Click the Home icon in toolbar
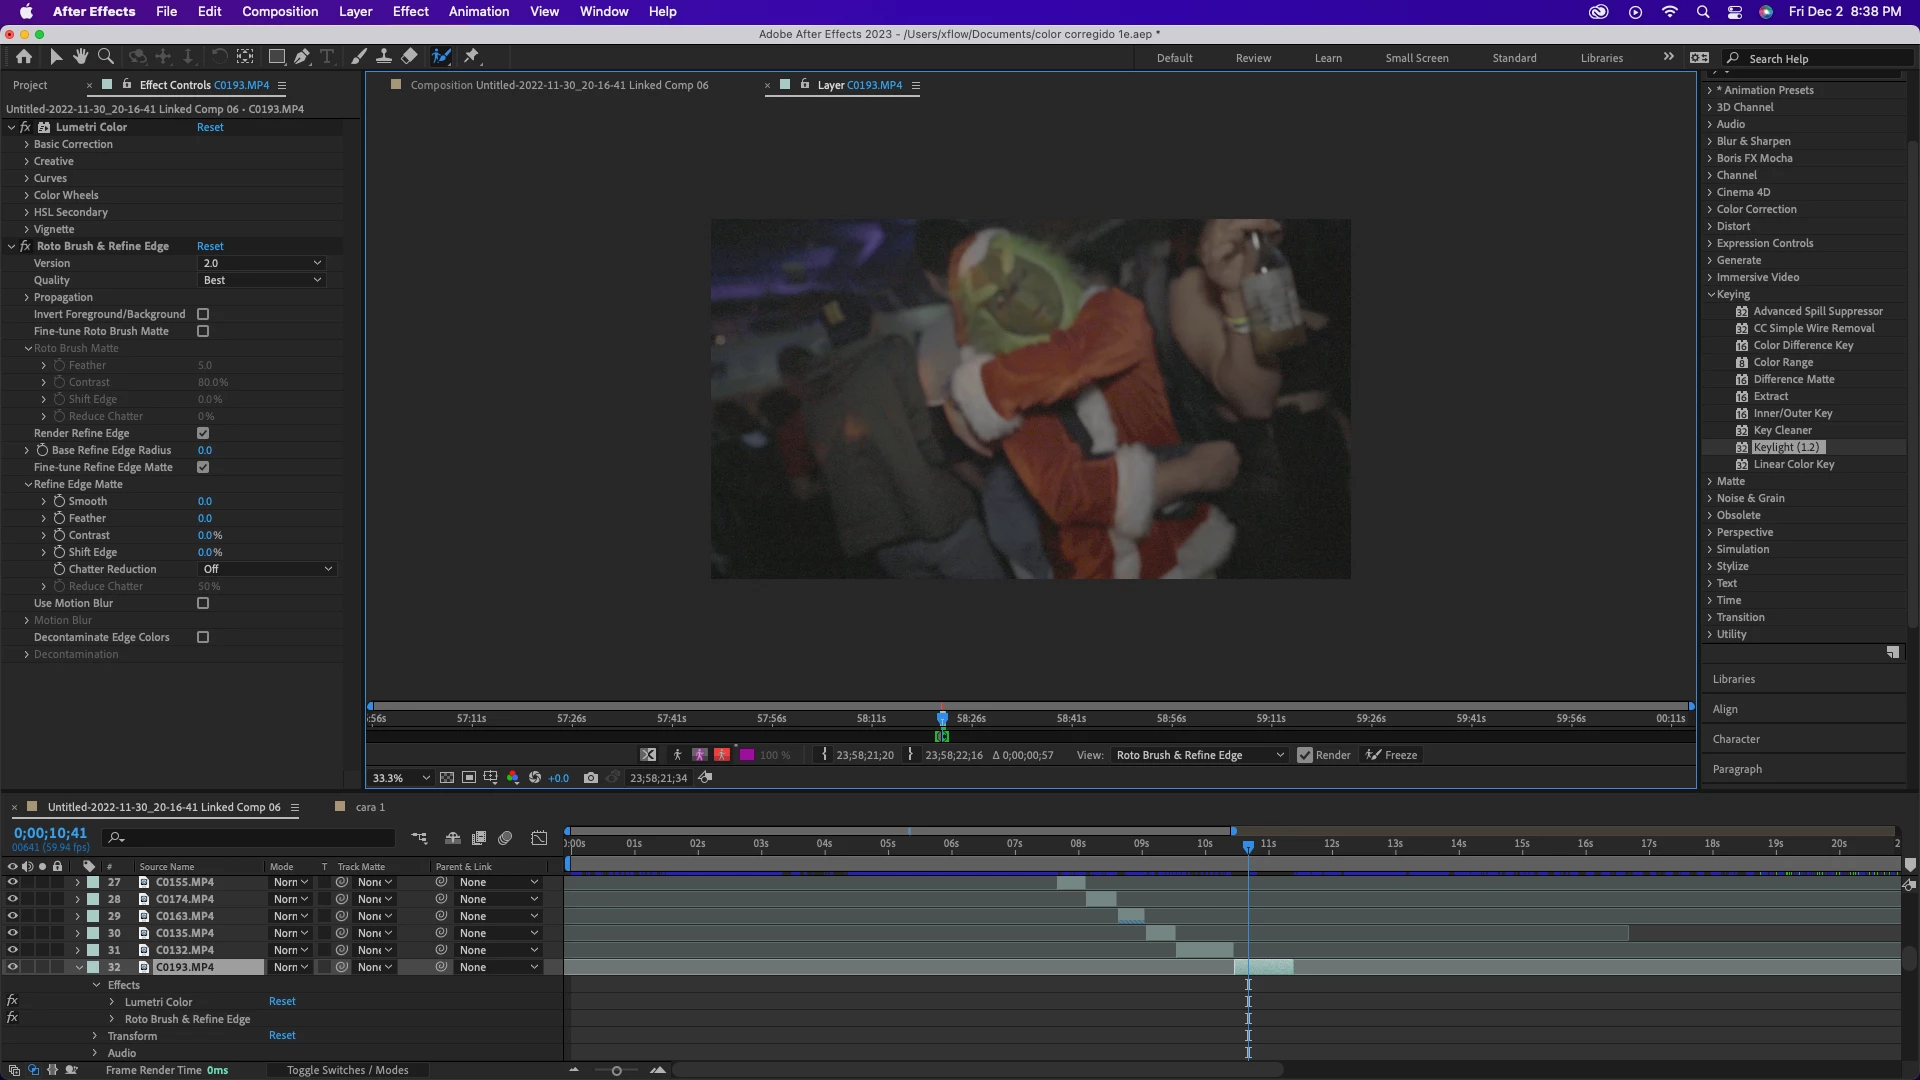 pos(24,57)
